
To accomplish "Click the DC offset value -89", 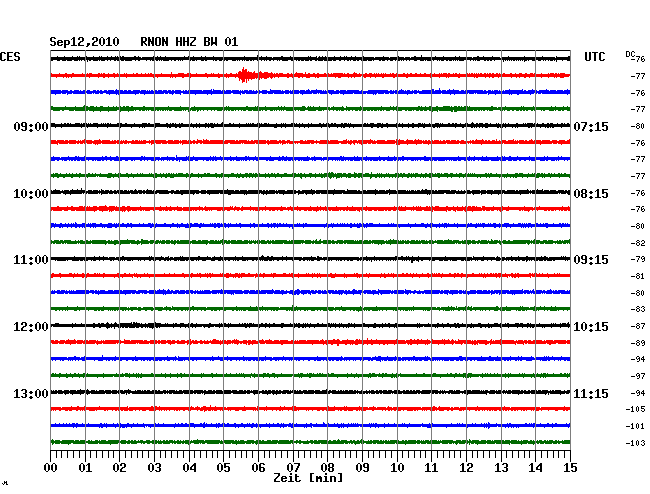I will pos(638,344).
